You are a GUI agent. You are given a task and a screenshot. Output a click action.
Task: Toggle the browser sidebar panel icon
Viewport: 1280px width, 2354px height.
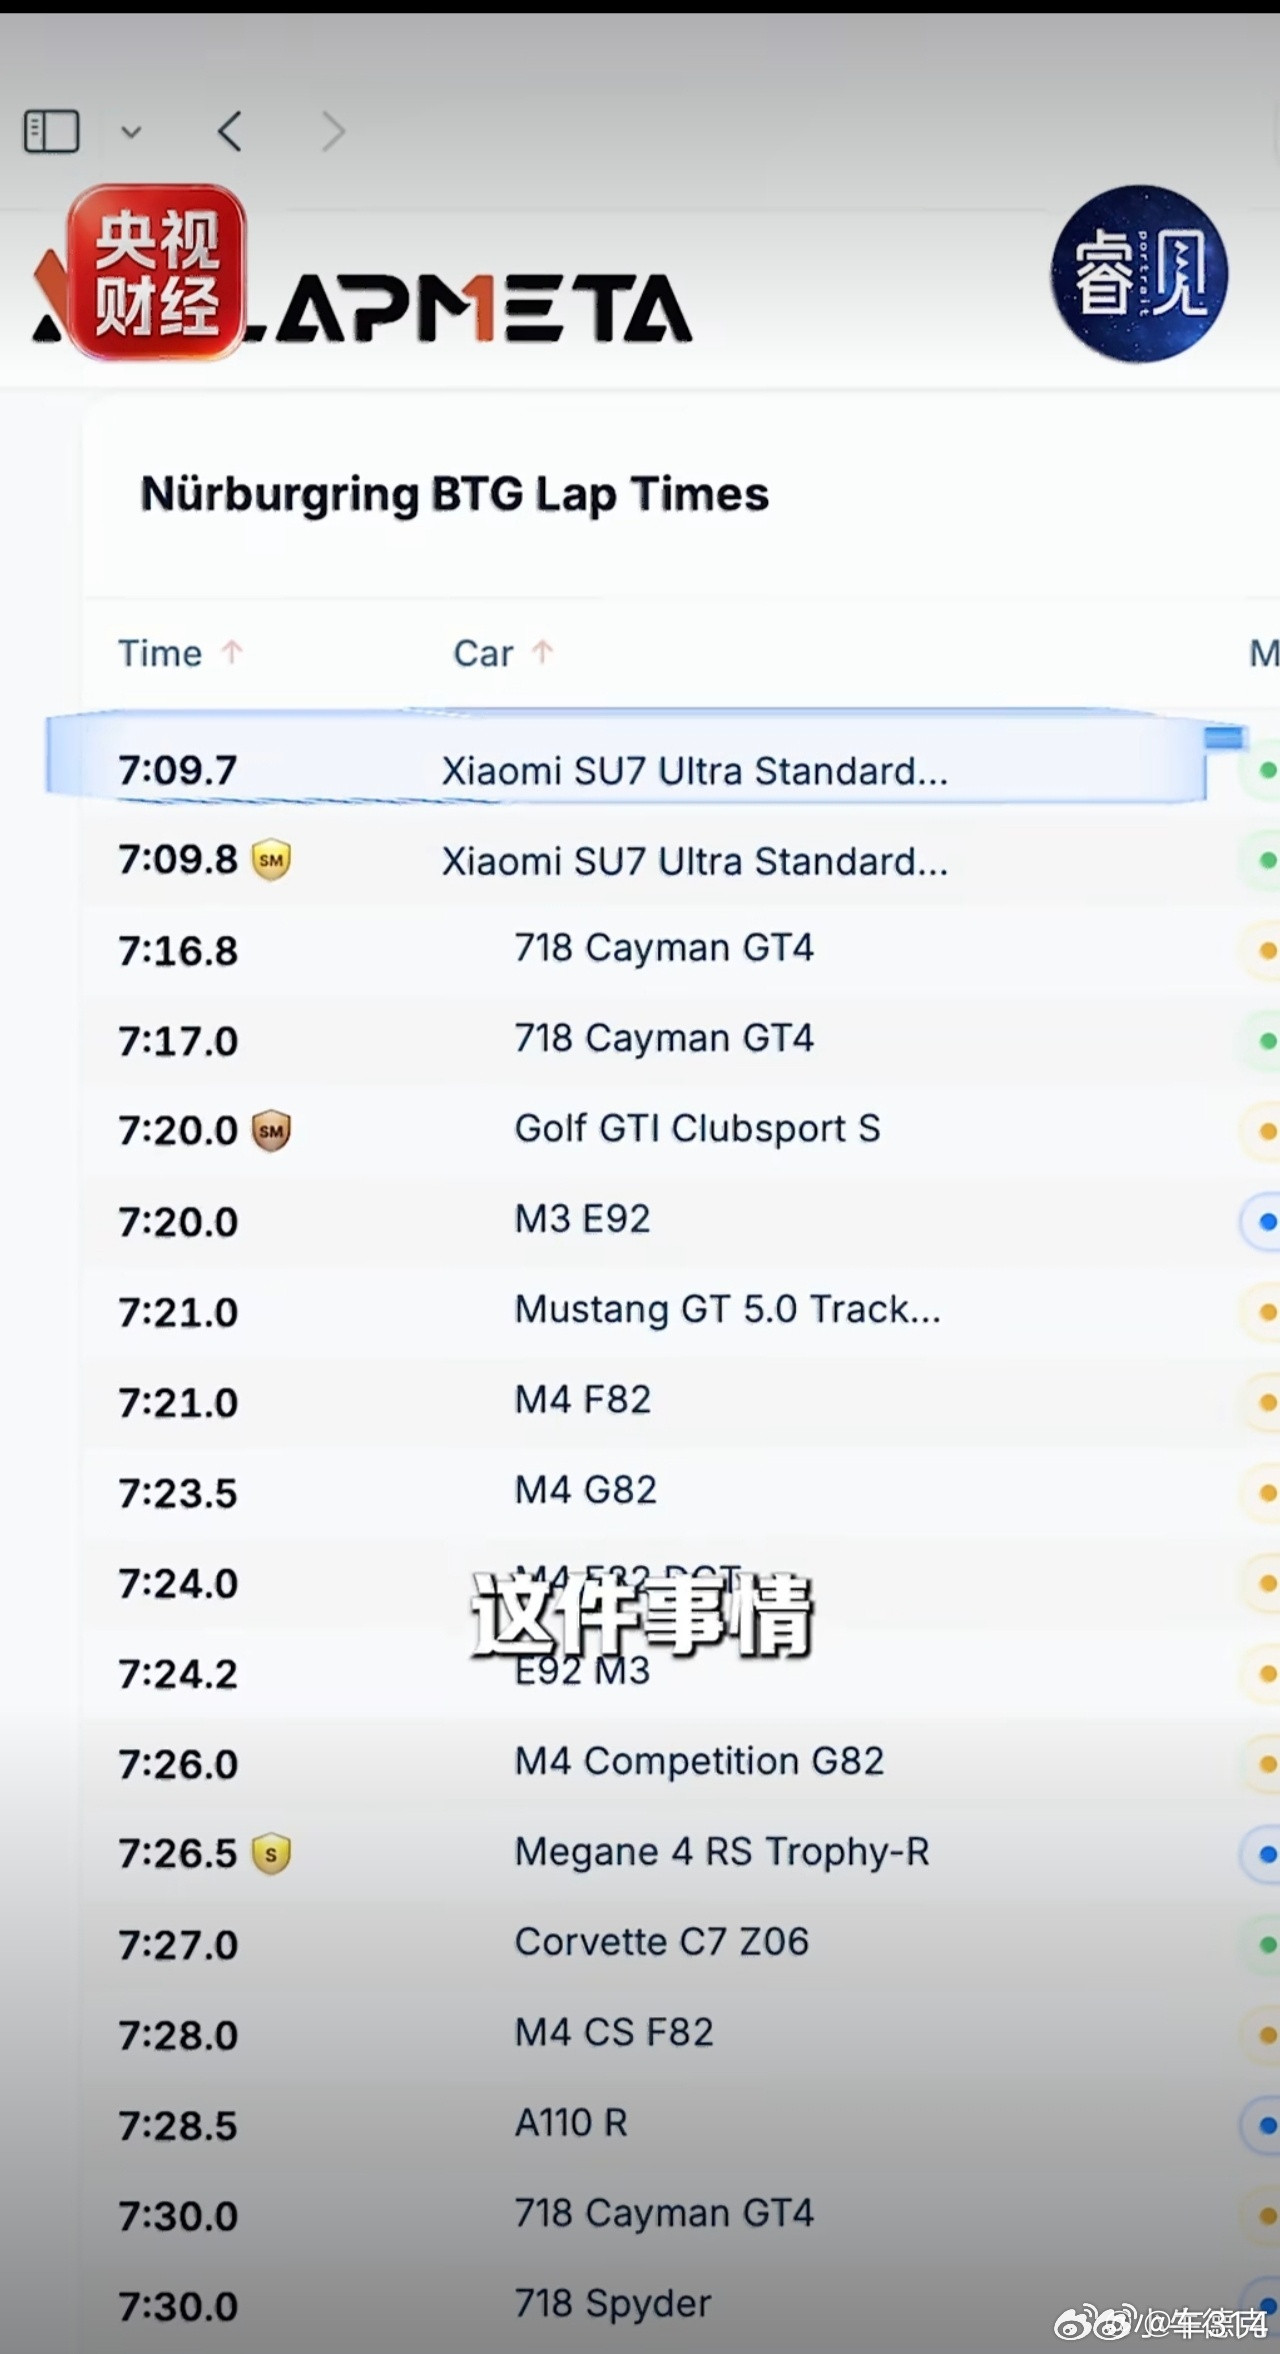(51, 131)
